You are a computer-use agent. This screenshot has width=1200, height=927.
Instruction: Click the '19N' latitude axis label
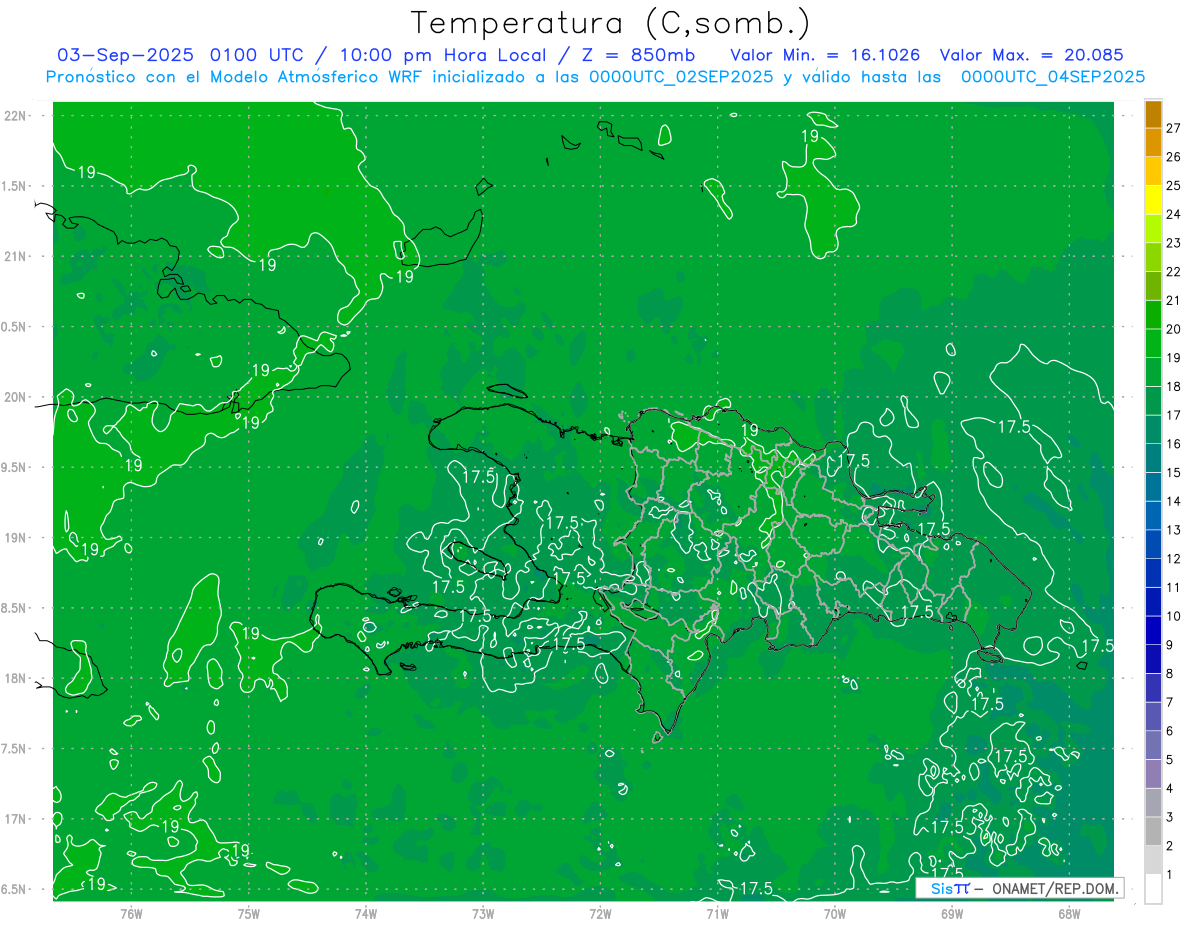(15, 538)
